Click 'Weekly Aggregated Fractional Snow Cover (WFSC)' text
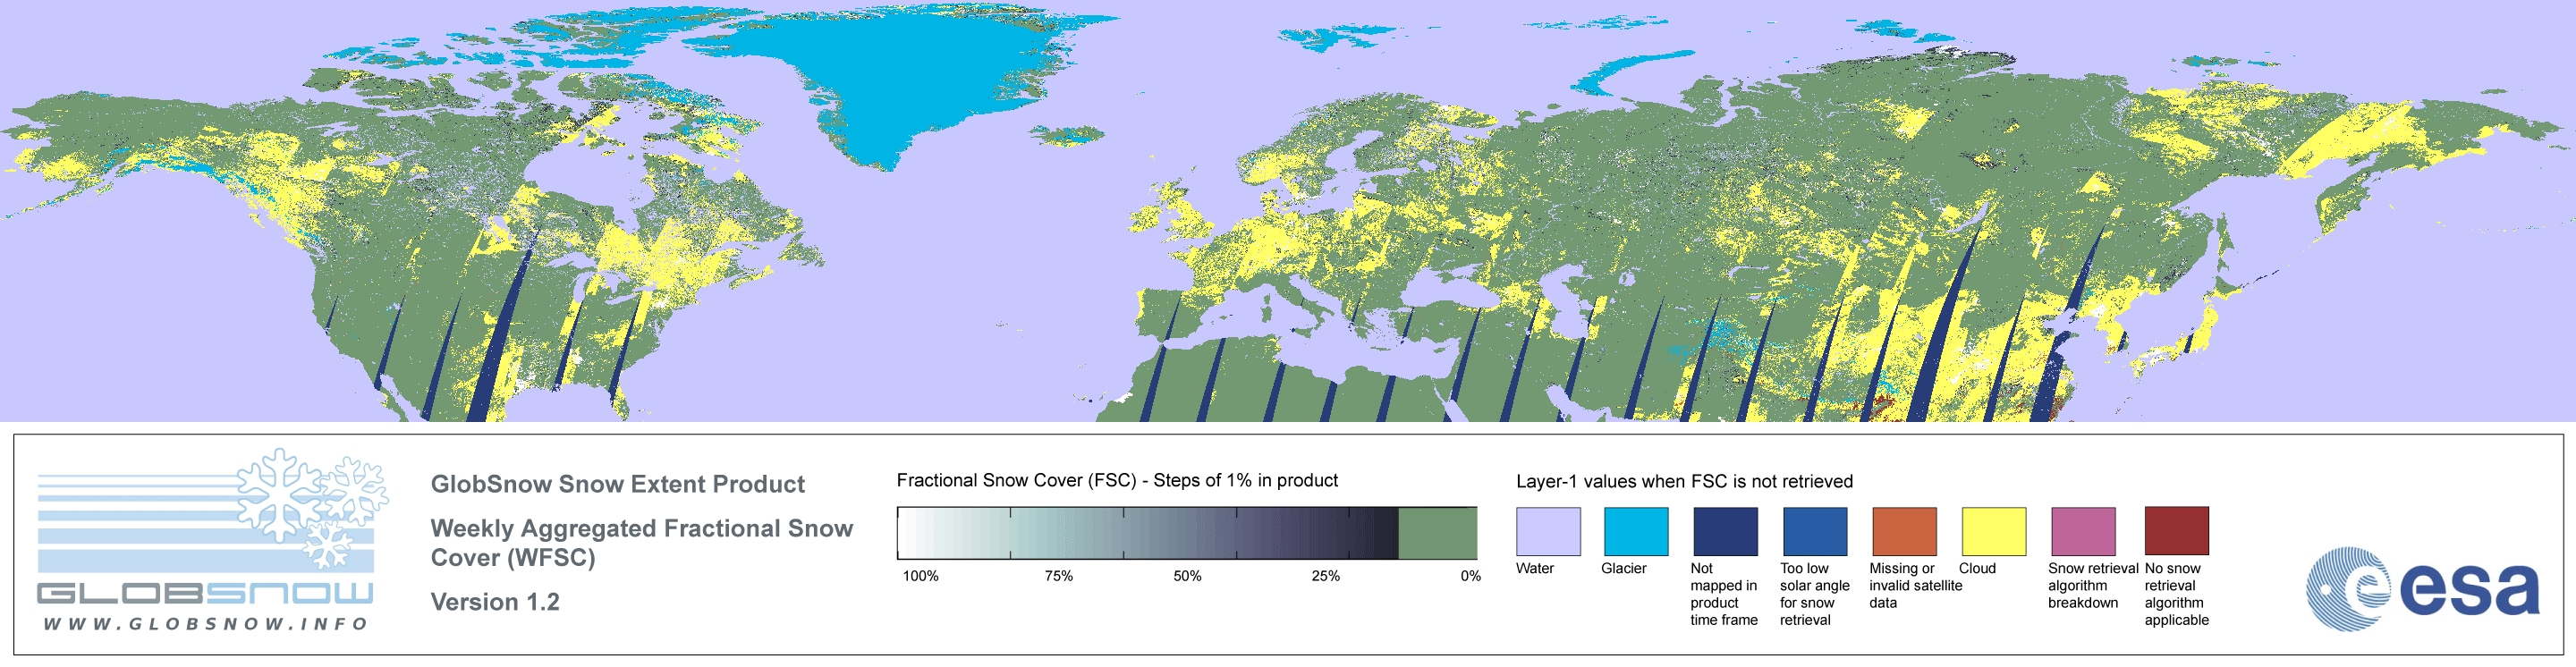 pyautogui.click(x=641, y=543)
